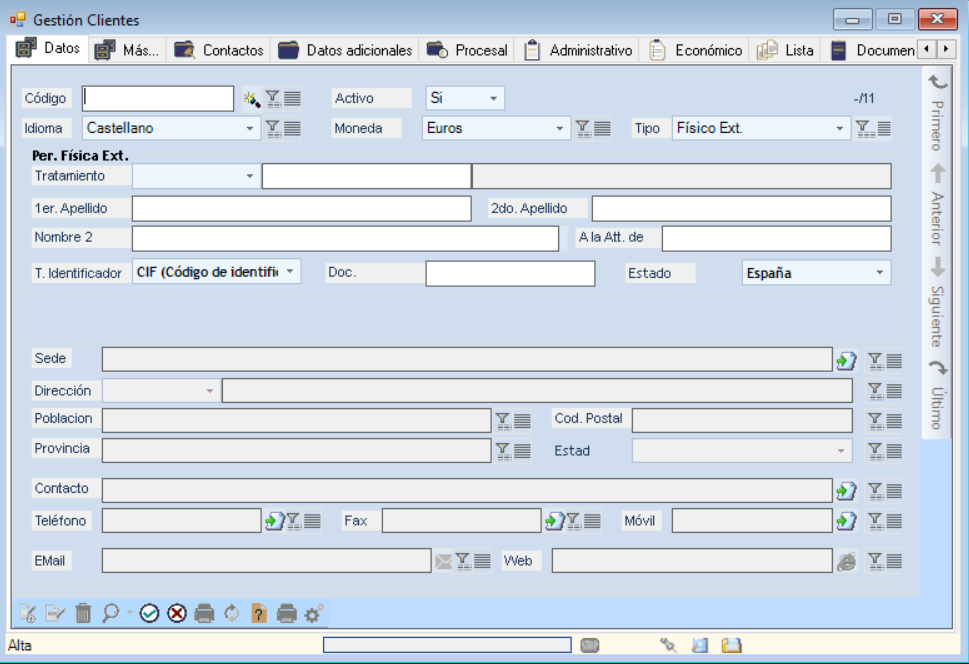Click the magnifier search icon in bottom toolbar
969x664 pixels.
click(110, 613)
